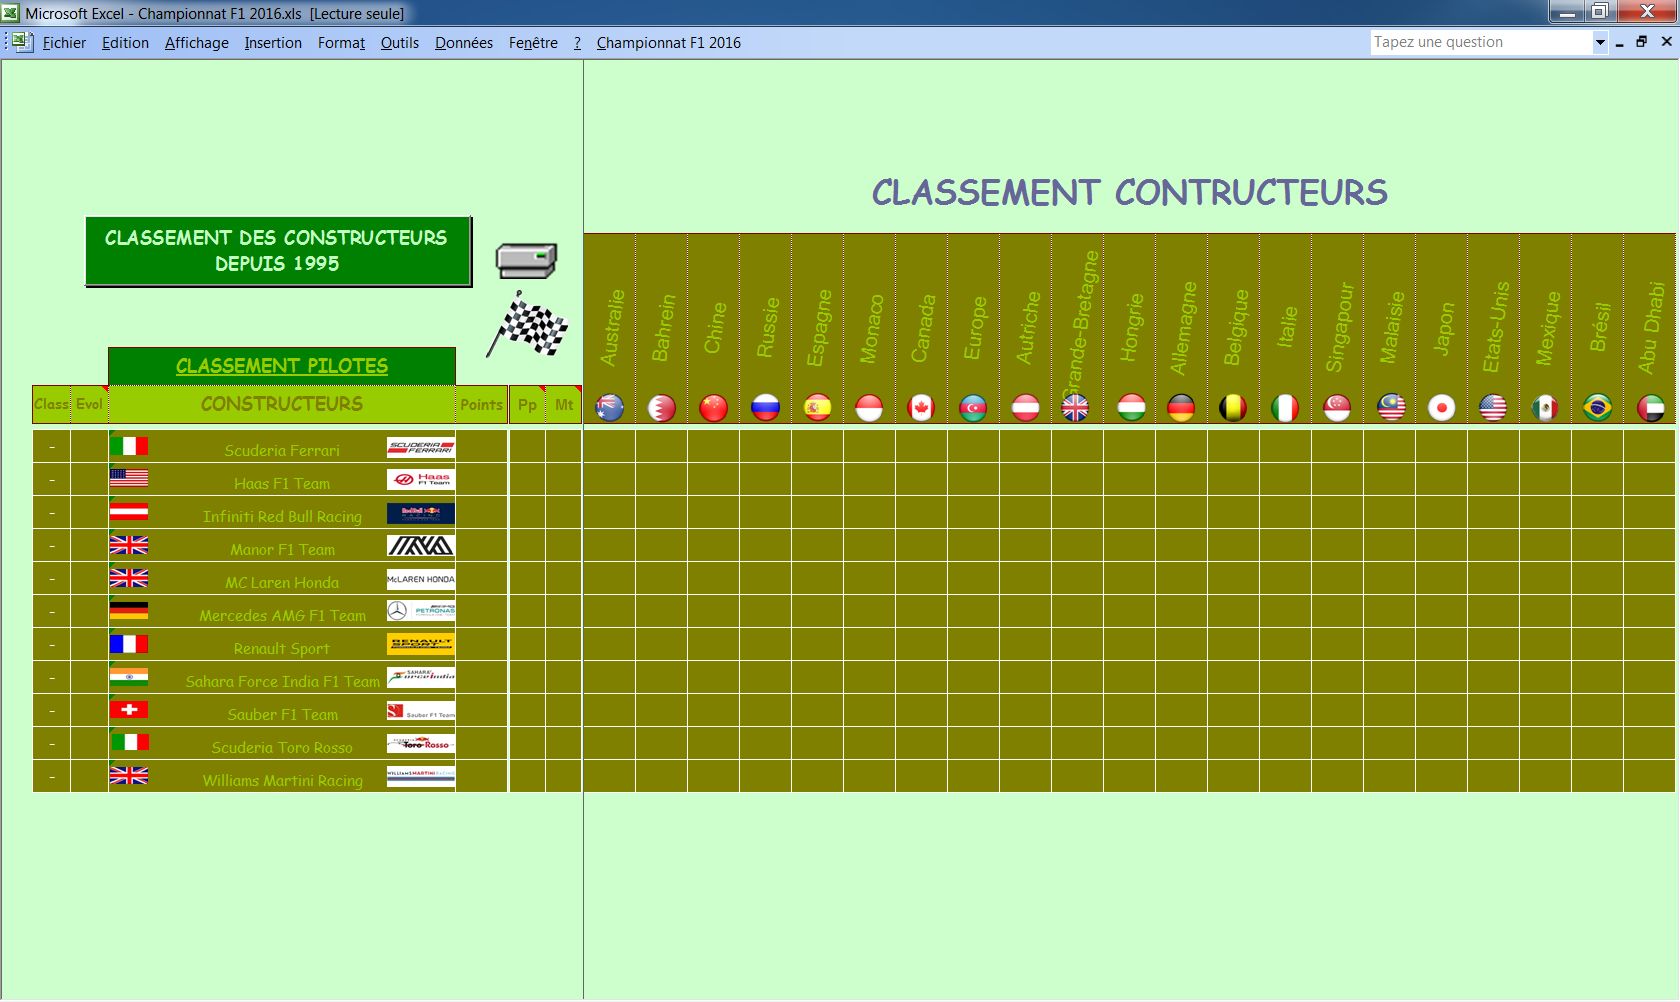Open the Outils menu
Screen dimensions: 1680x1002
[x=399, y=42]
